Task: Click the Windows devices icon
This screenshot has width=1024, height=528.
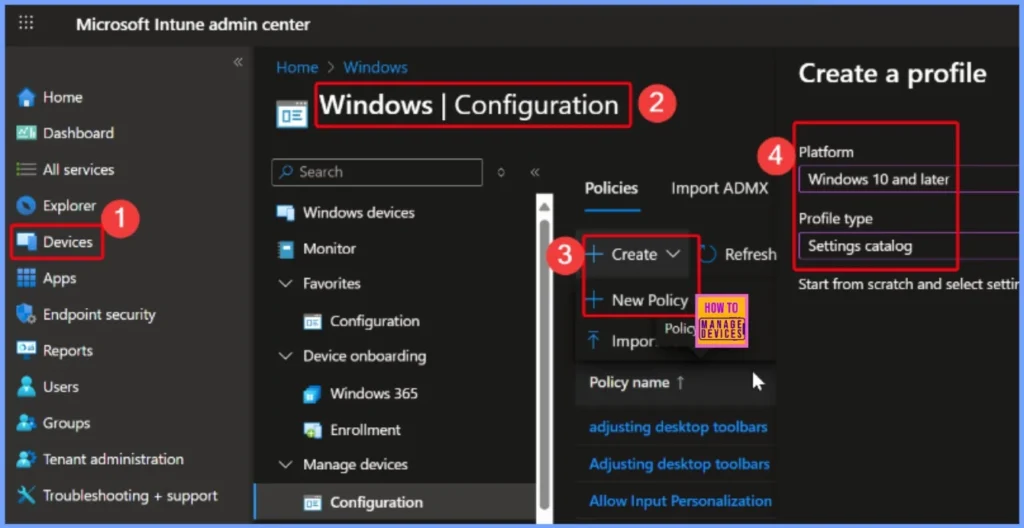Action: tap(285, 213)
